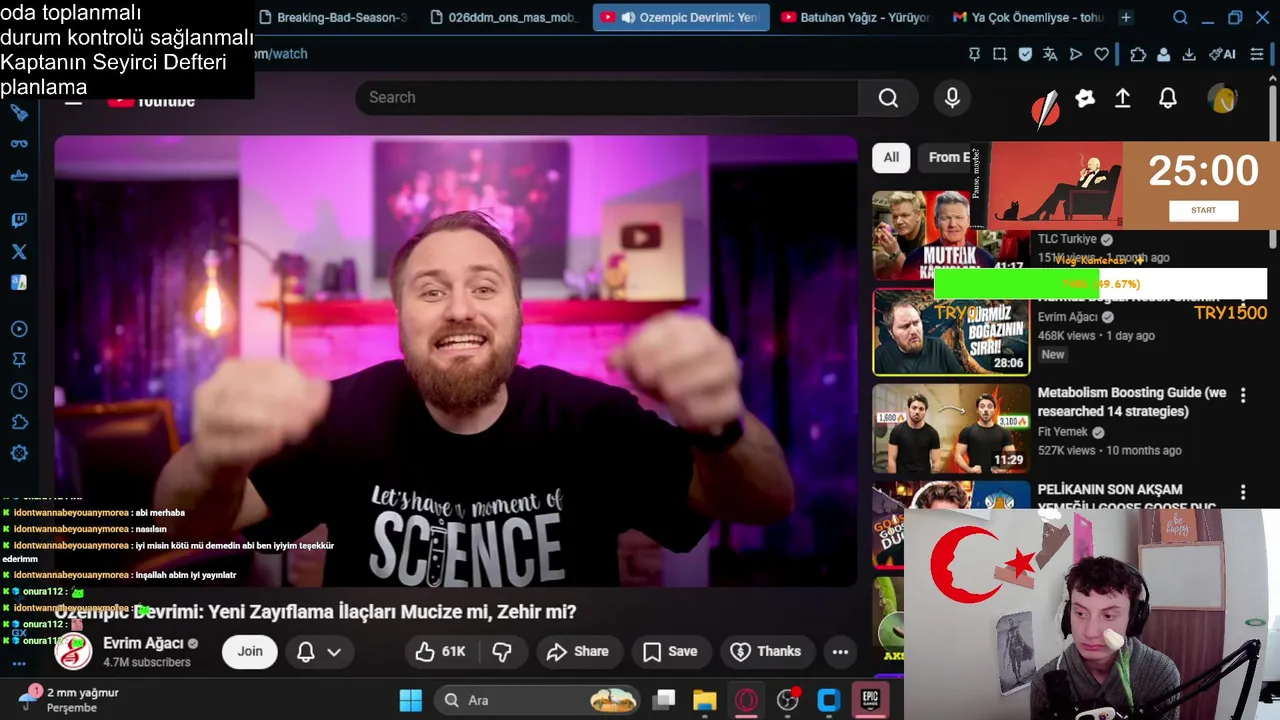This screenshot has height=720, width=1280.
Task: Save the video to a playlist
Action: tap(670, 651)
